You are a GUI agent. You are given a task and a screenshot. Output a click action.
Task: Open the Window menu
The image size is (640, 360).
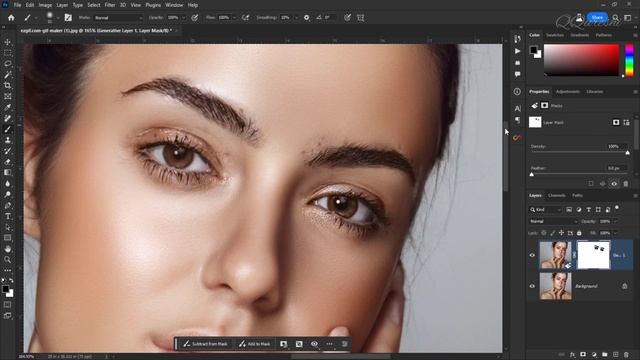[x=174, y=5]
